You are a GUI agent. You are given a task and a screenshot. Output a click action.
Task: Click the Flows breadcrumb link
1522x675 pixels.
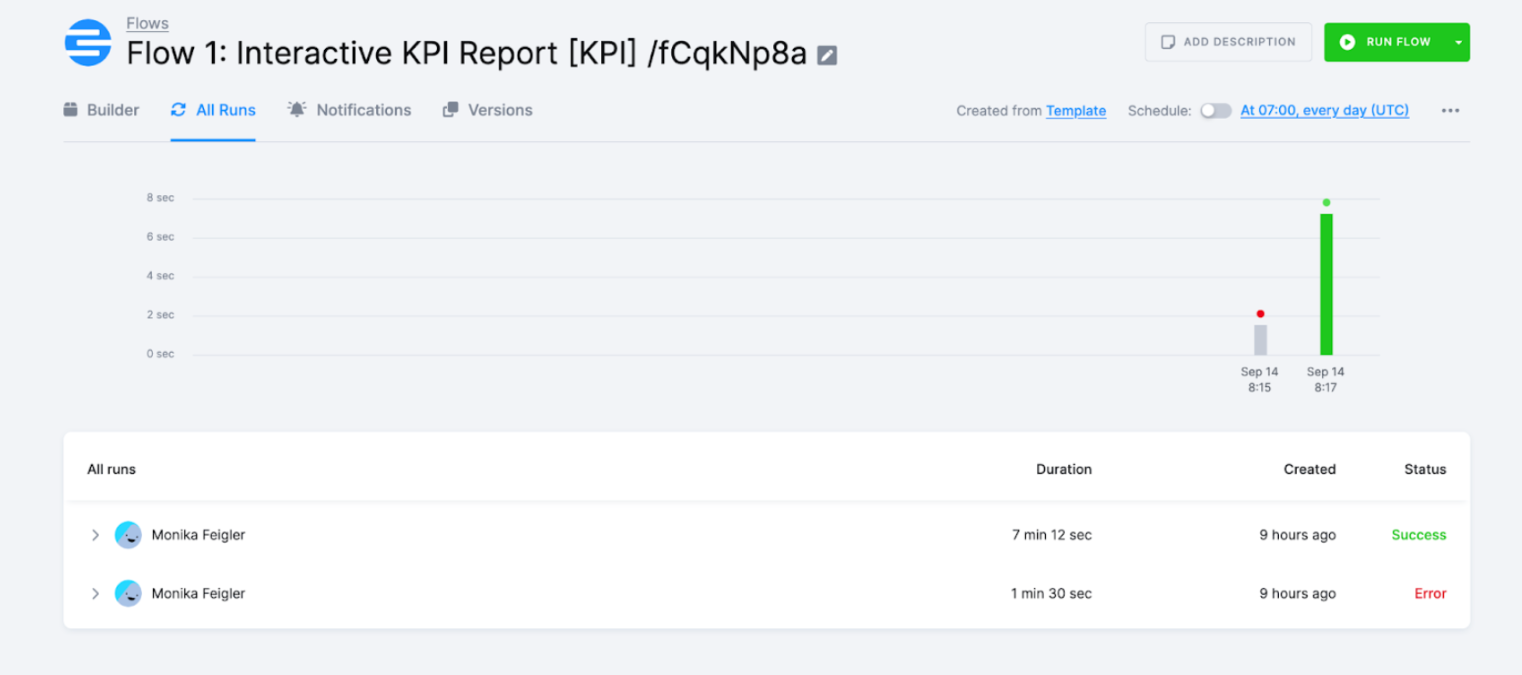click(146, 22)
